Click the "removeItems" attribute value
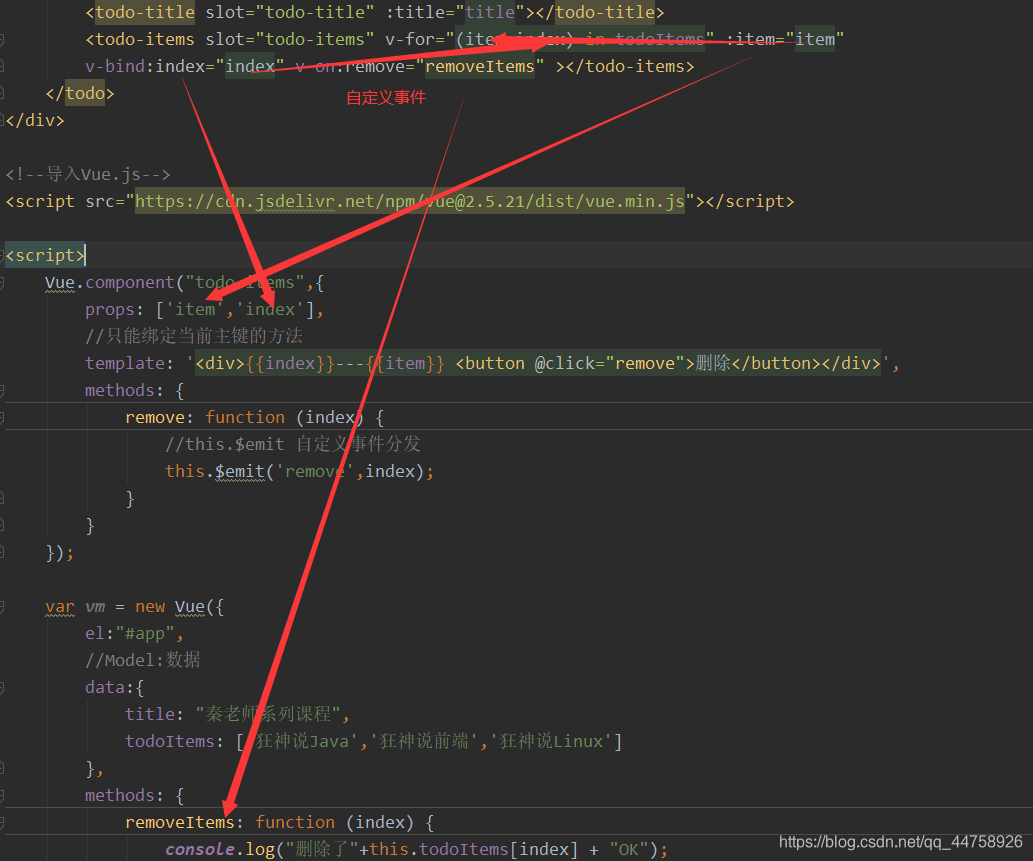Viewport: 1033px width, 861px height. tap(480, 67)
